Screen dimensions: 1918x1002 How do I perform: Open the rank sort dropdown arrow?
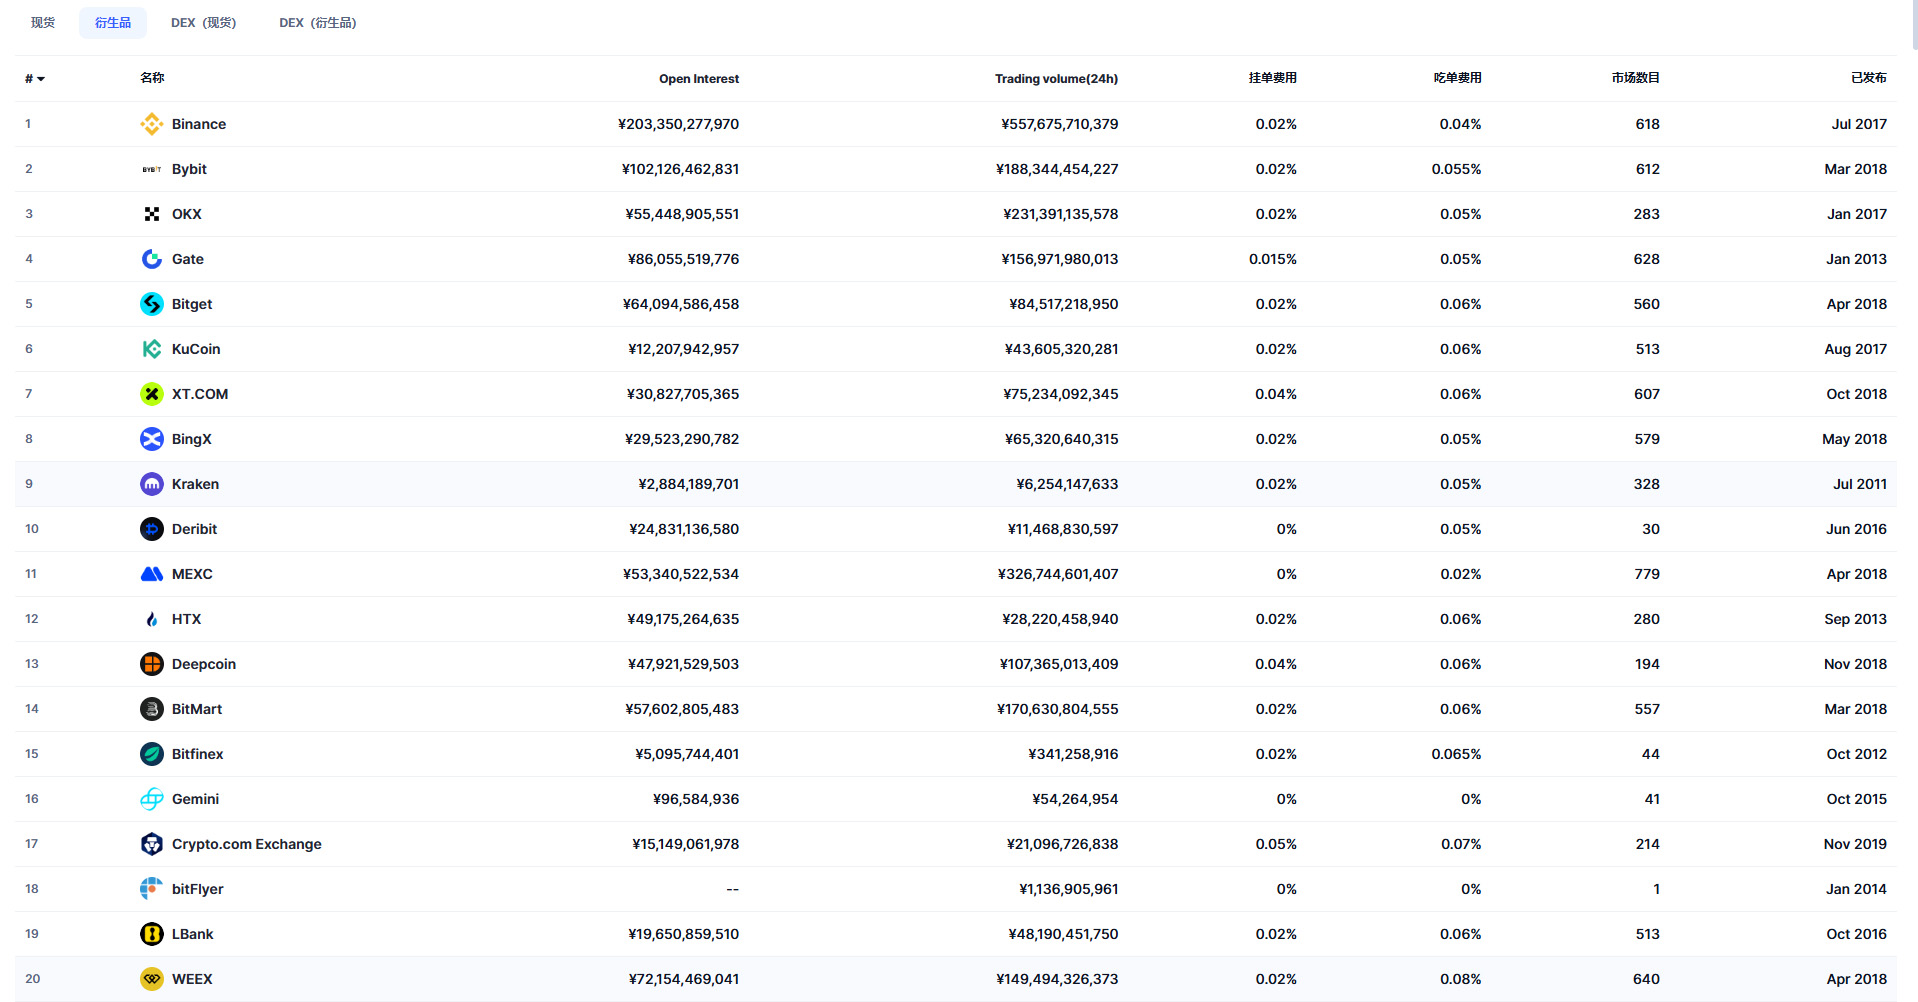[41, 78]
